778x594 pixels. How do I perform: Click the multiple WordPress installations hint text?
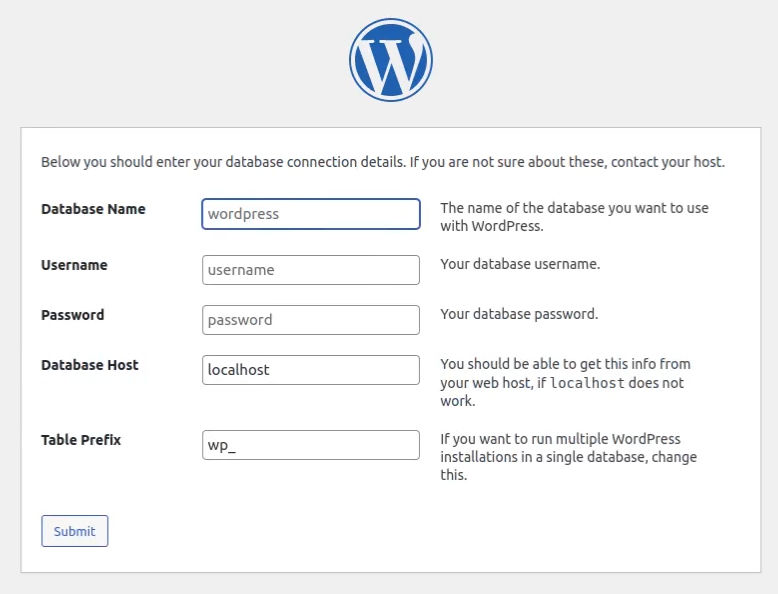pyautogui.click(x=569, y=457)
